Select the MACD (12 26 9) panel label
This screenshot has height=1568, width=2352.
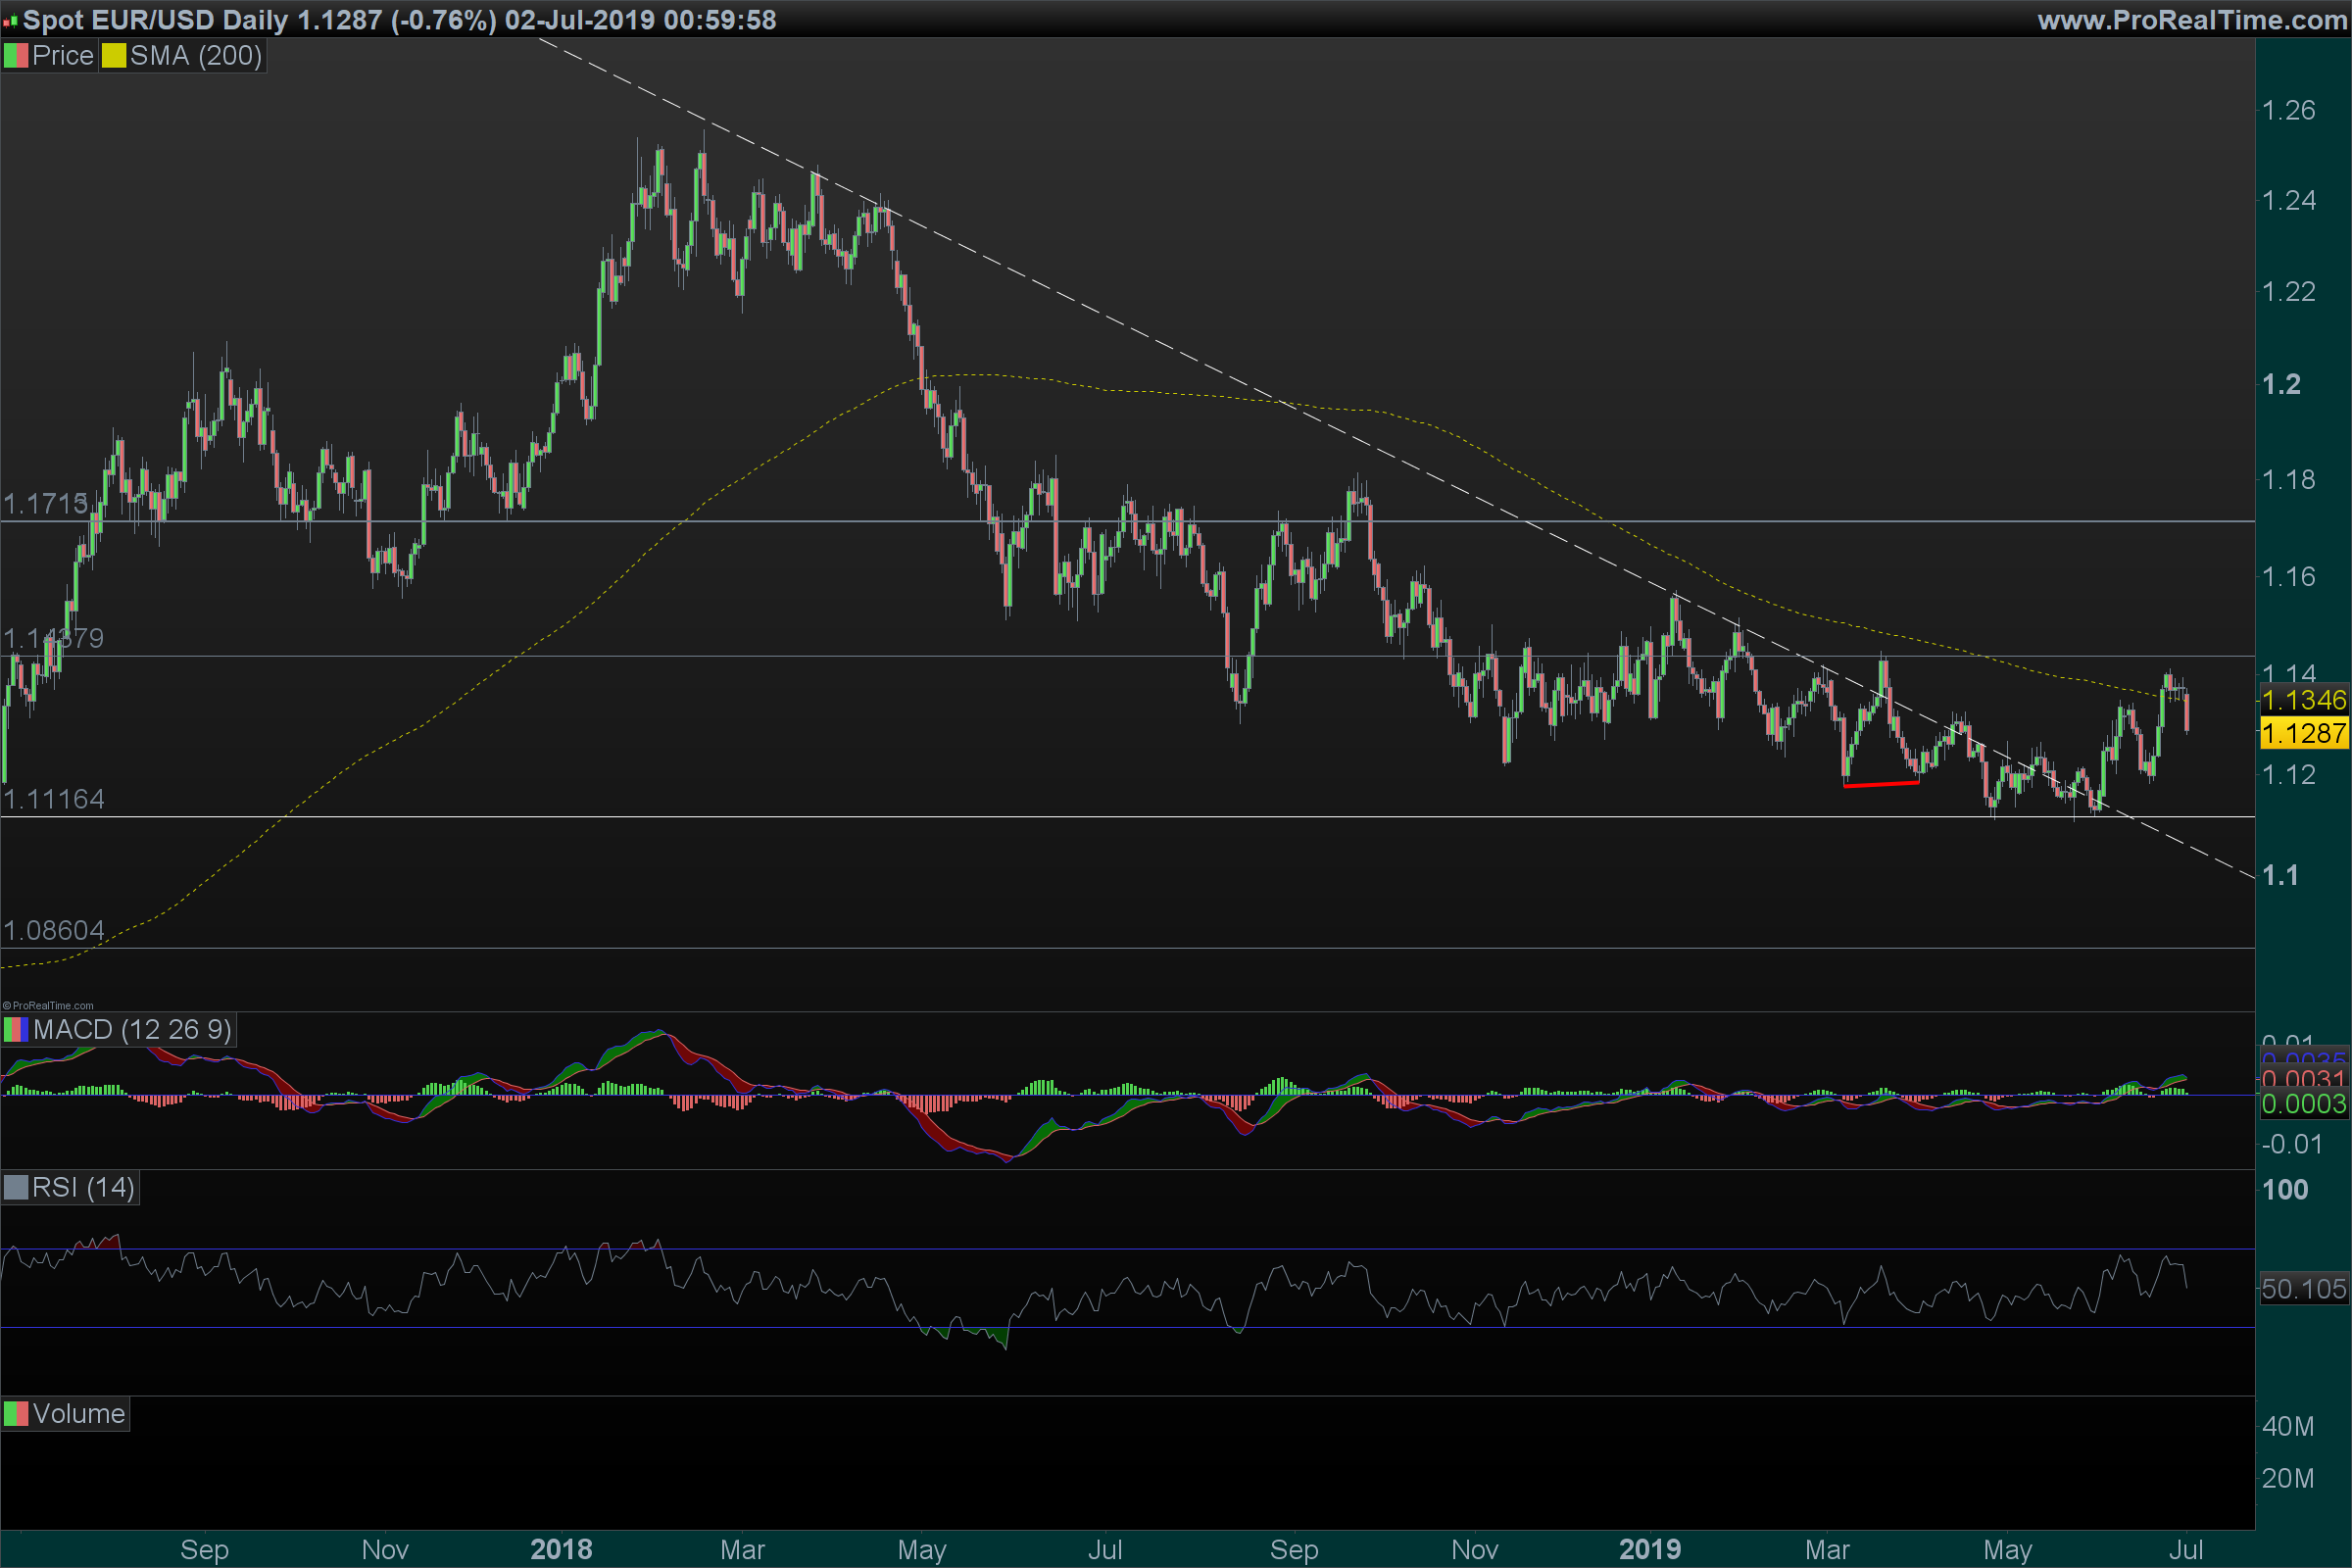click(x=132, y=1030)
